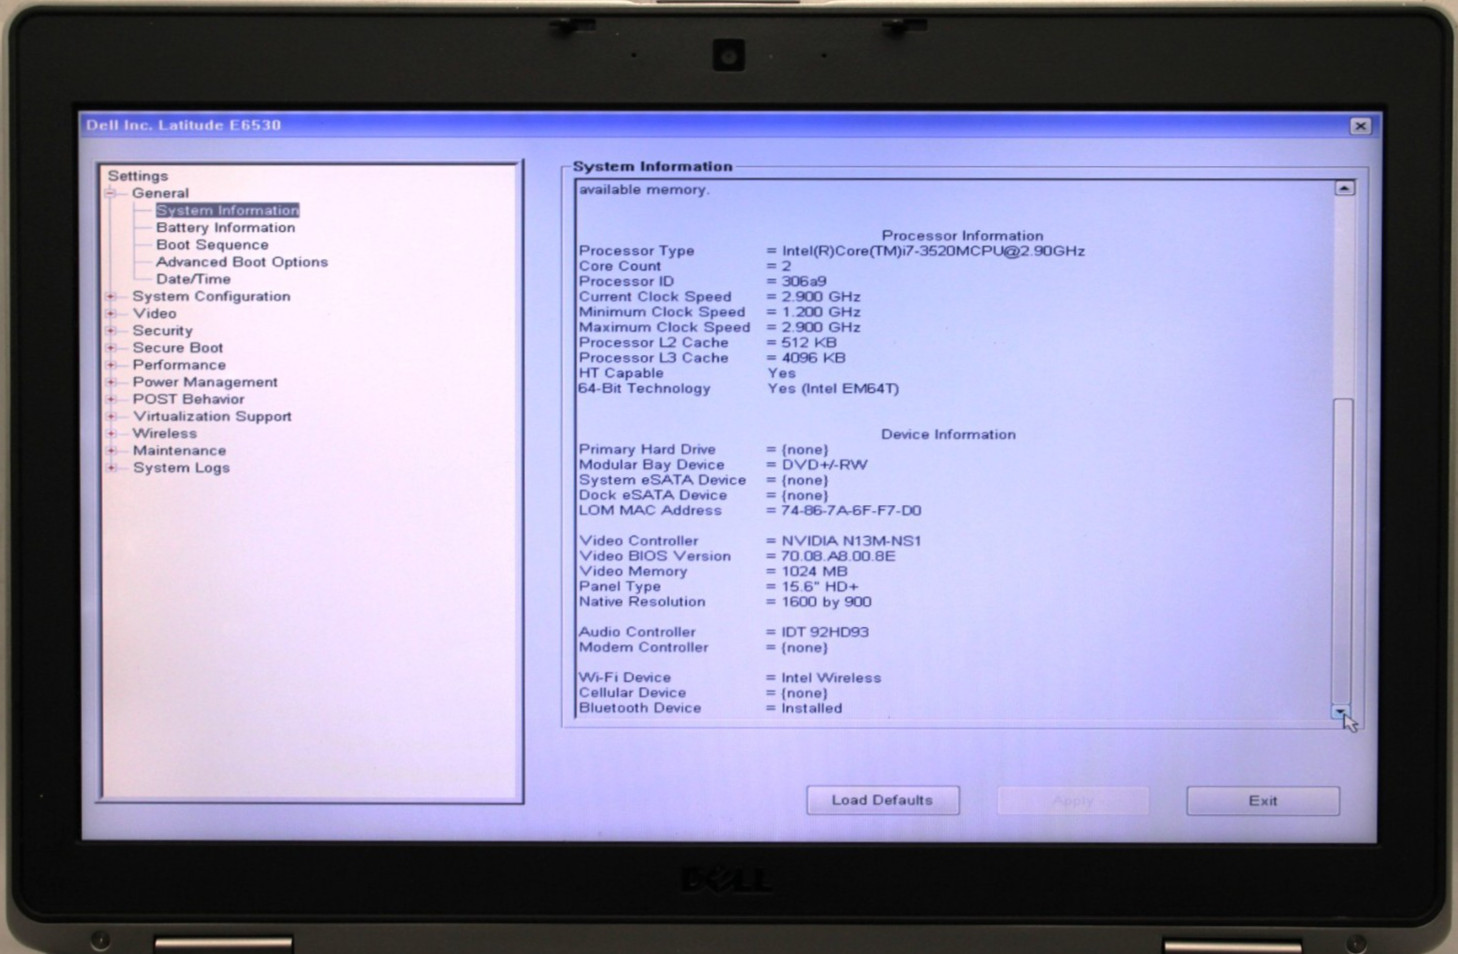This screenshot has width=1458, height=954.
Task: Select the Maintenance category label
Action: pos(179,450)
